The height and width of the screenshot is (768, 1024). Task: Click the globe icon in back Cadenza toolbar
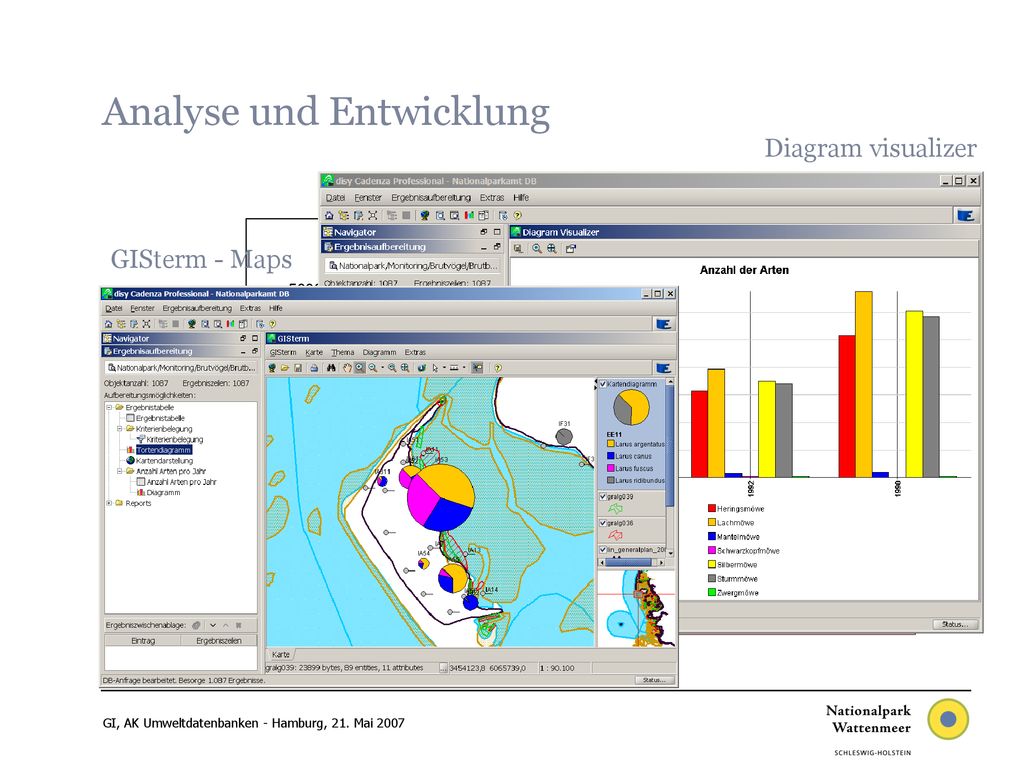424,216
